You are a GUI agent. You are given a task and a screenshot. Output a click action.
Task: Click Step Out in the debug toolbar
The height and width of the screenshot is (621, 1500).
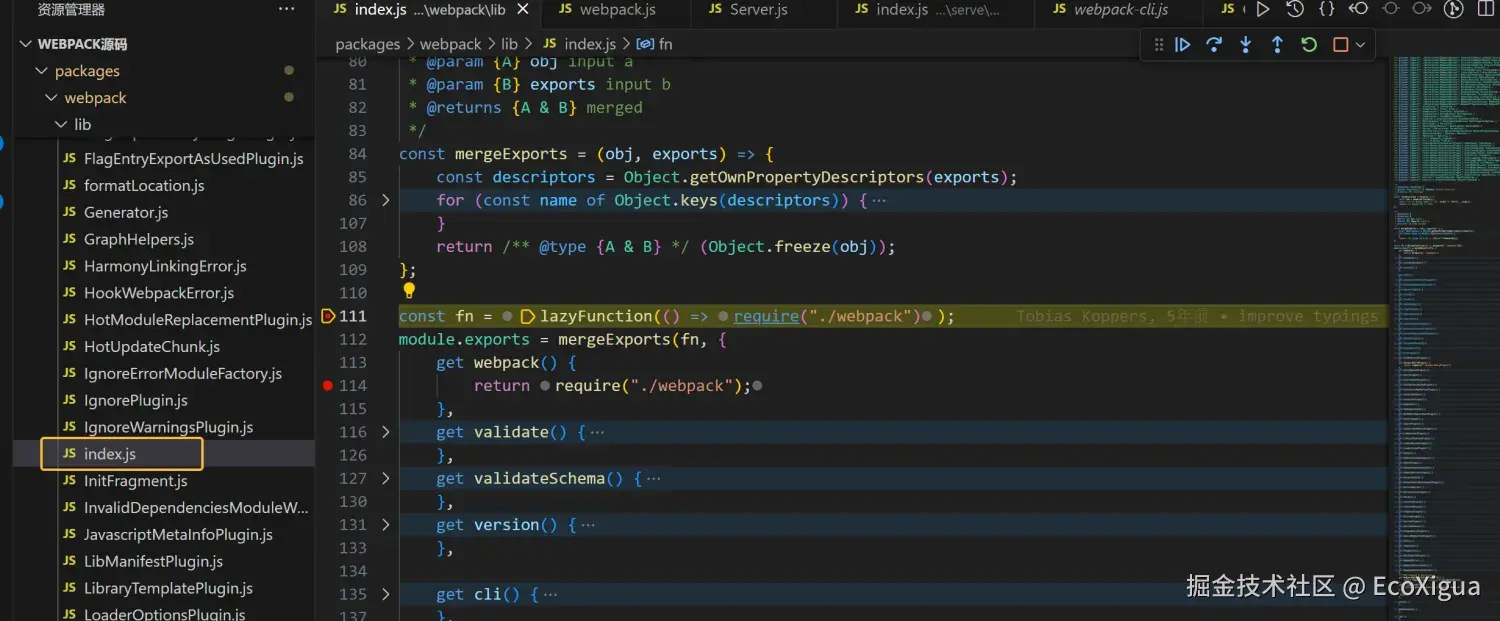1277,45
